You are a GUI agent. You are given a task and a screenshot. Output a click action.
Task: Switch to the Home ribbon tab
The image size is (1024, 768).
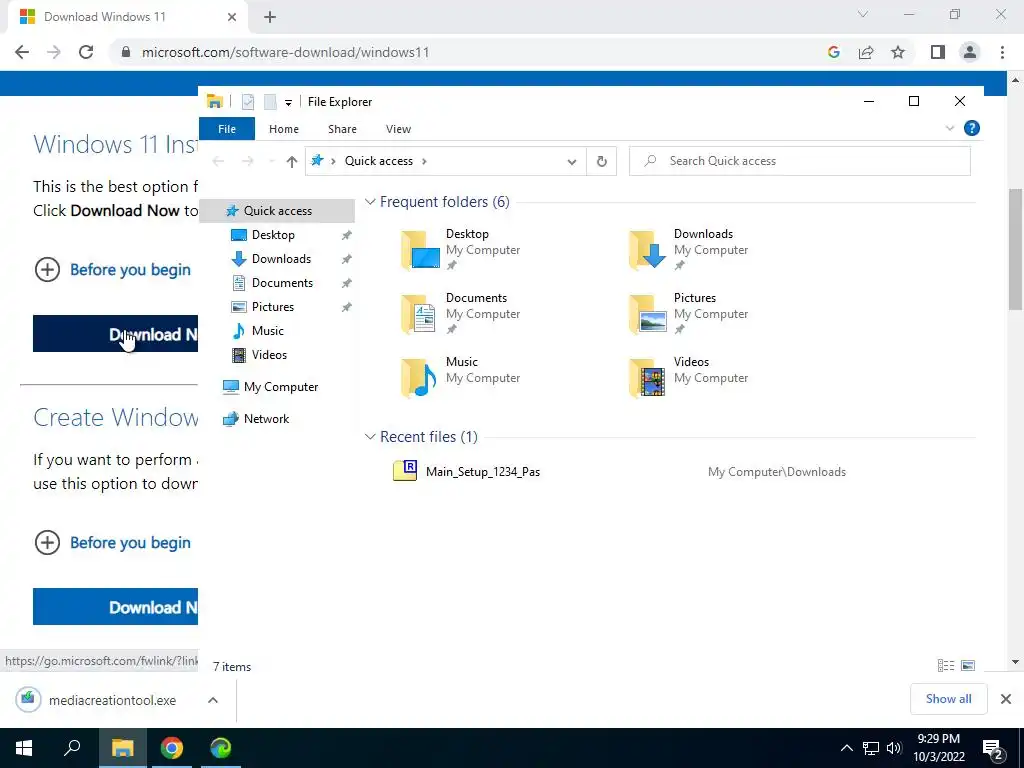pos(283,129)
